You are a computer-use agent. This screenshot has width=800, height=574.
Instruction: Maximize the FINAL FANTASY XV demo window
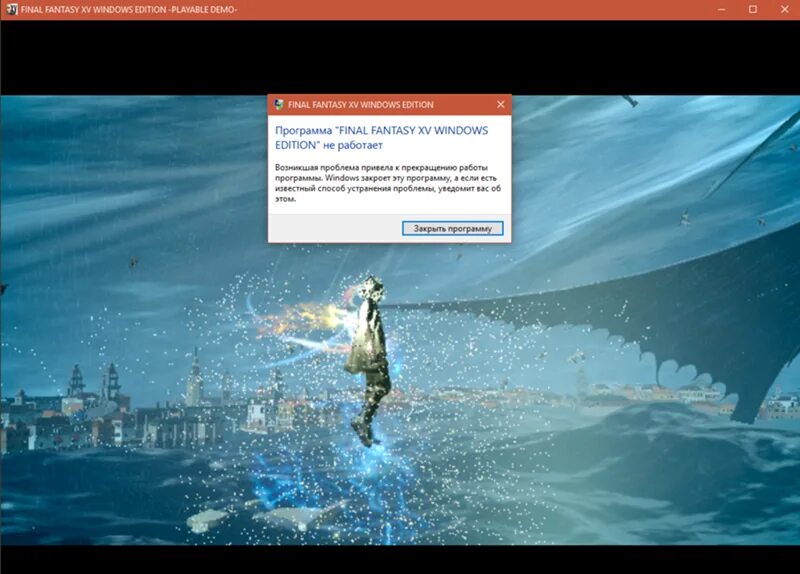753,9
